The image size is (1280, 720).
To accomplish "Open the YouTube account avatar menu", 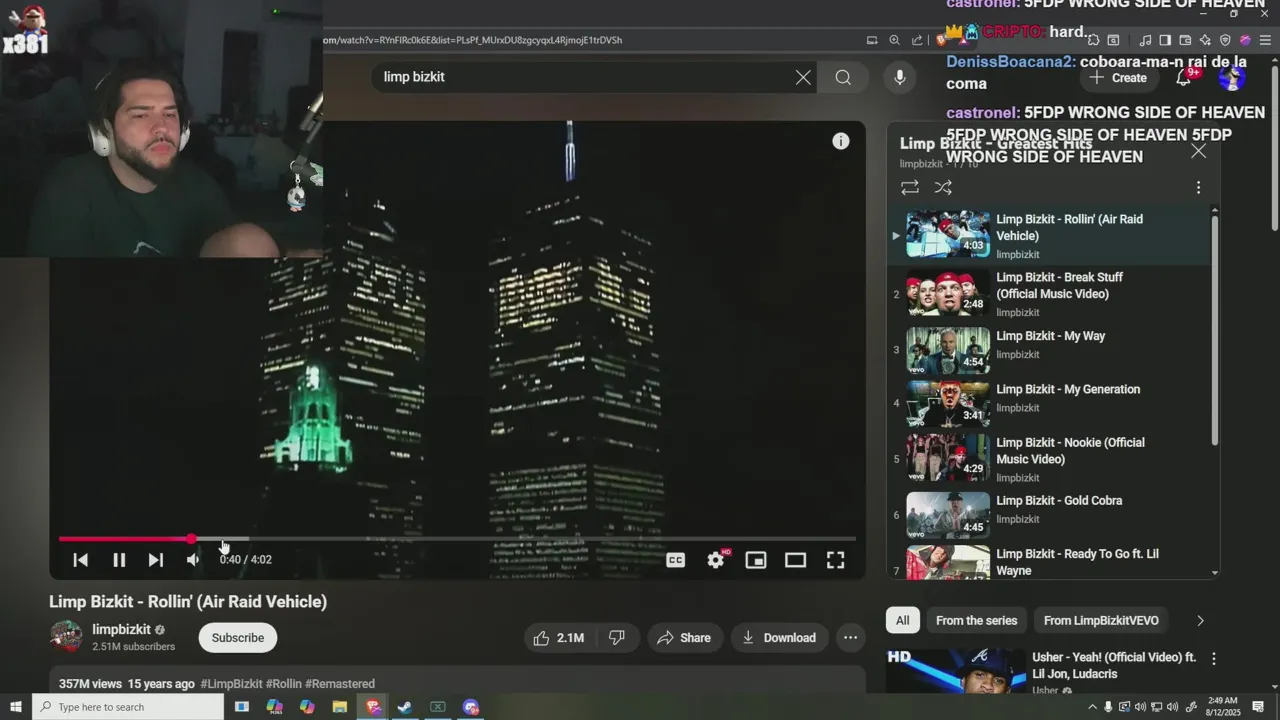I will click(1232, 77).
